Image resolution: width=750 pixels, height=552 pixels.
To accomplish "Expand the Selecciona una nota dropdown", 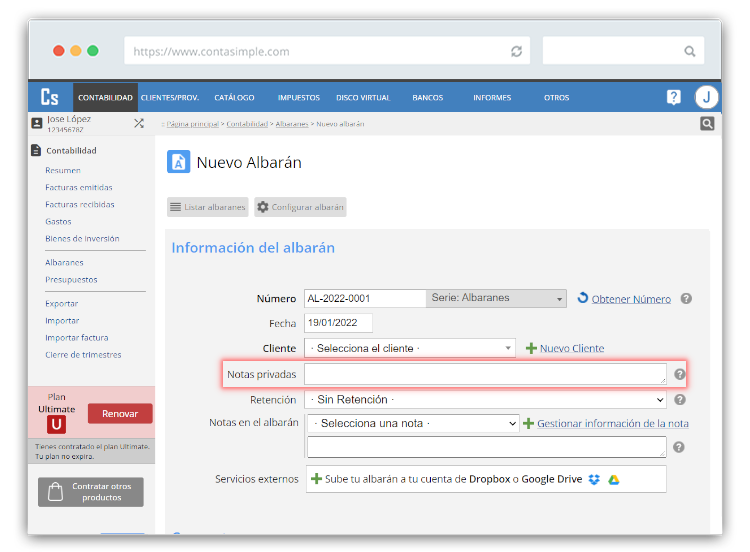I will click(x=412, y=423).
